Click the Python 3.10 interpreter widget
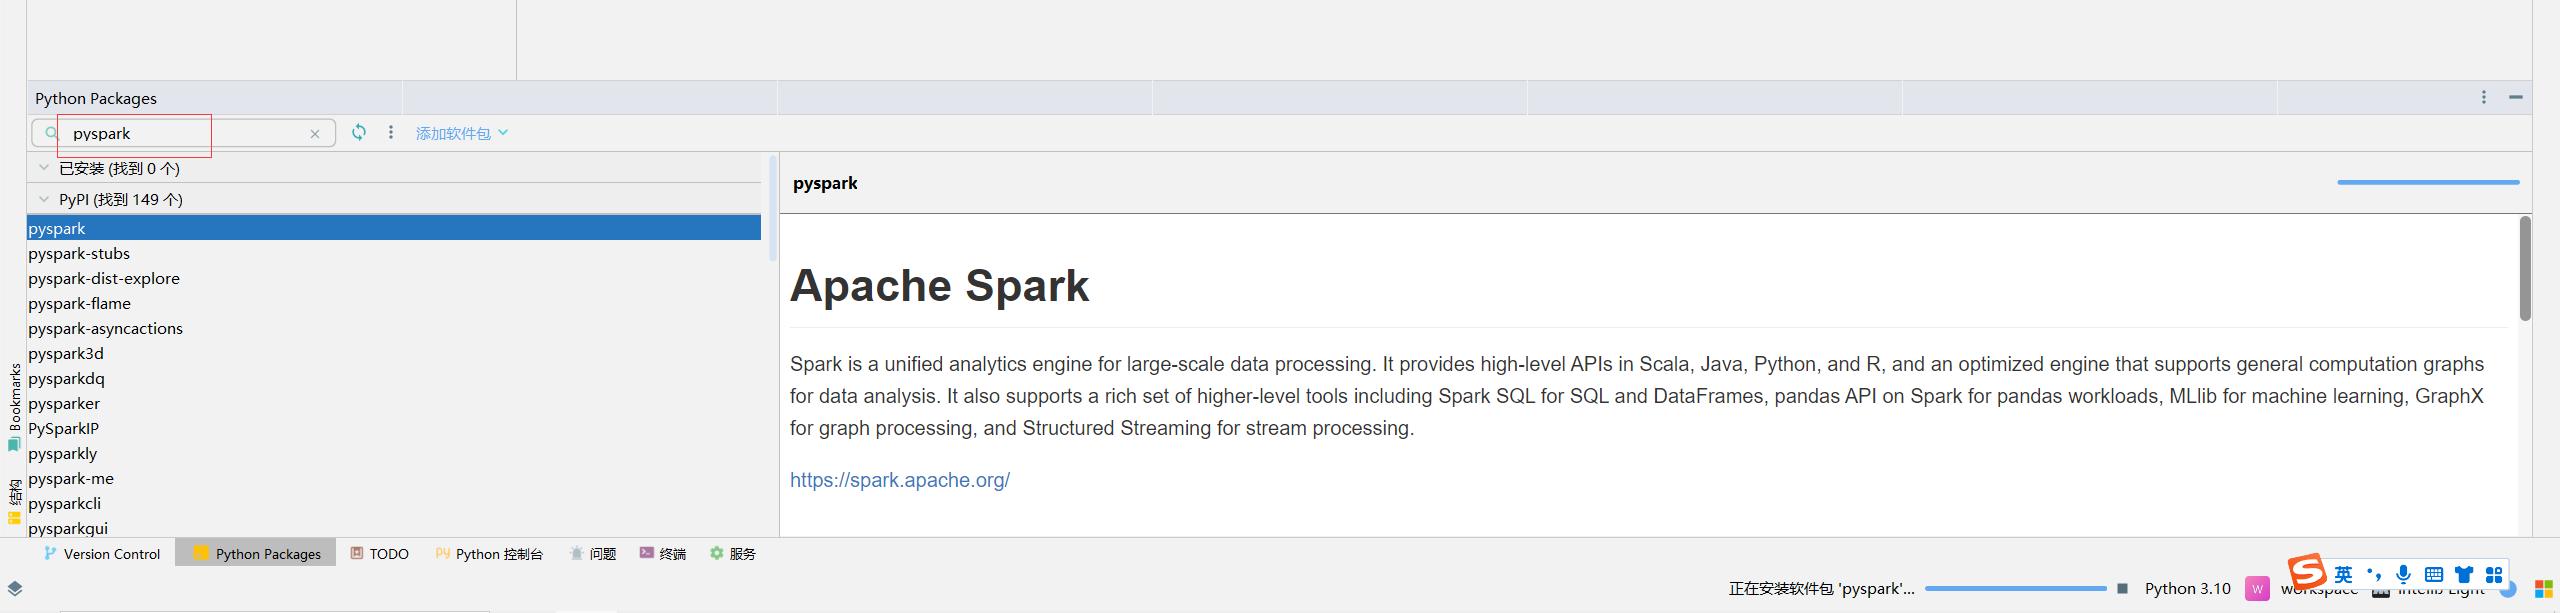The width and height of the screenshot is (2560, 613). (x=2187, y=588)
